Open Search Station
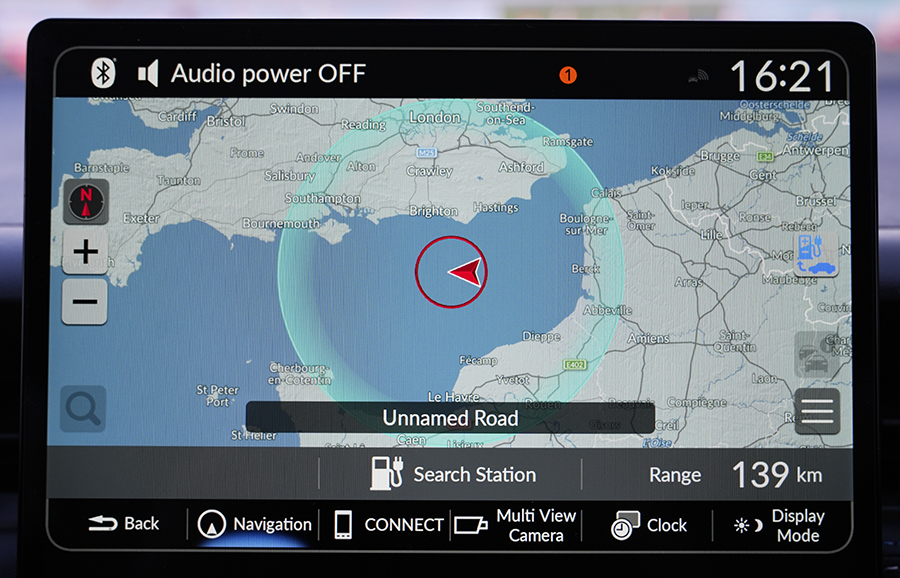This screenshot has height=578, width=900. point(451,474)
